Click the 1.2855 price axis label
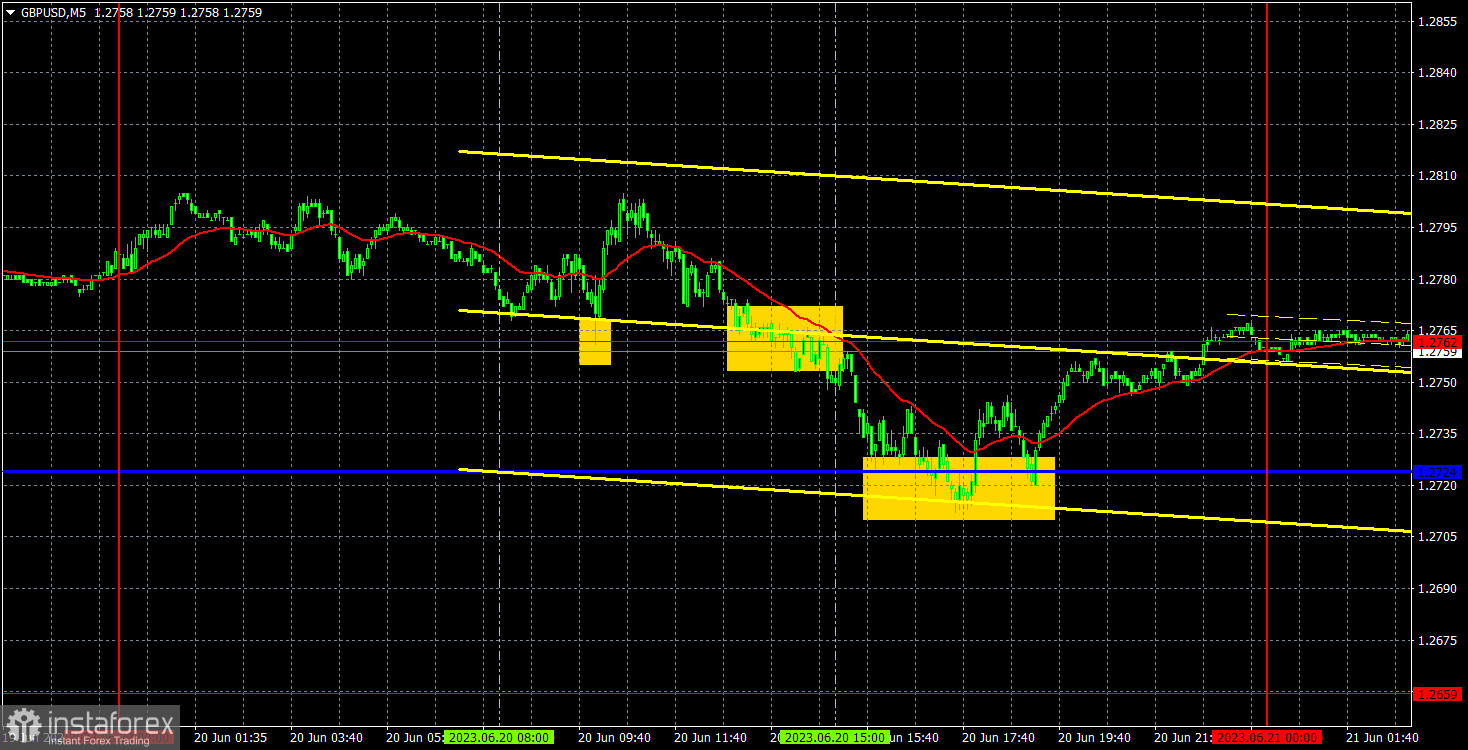The image size is (1468, 750). coord(1438,21)
